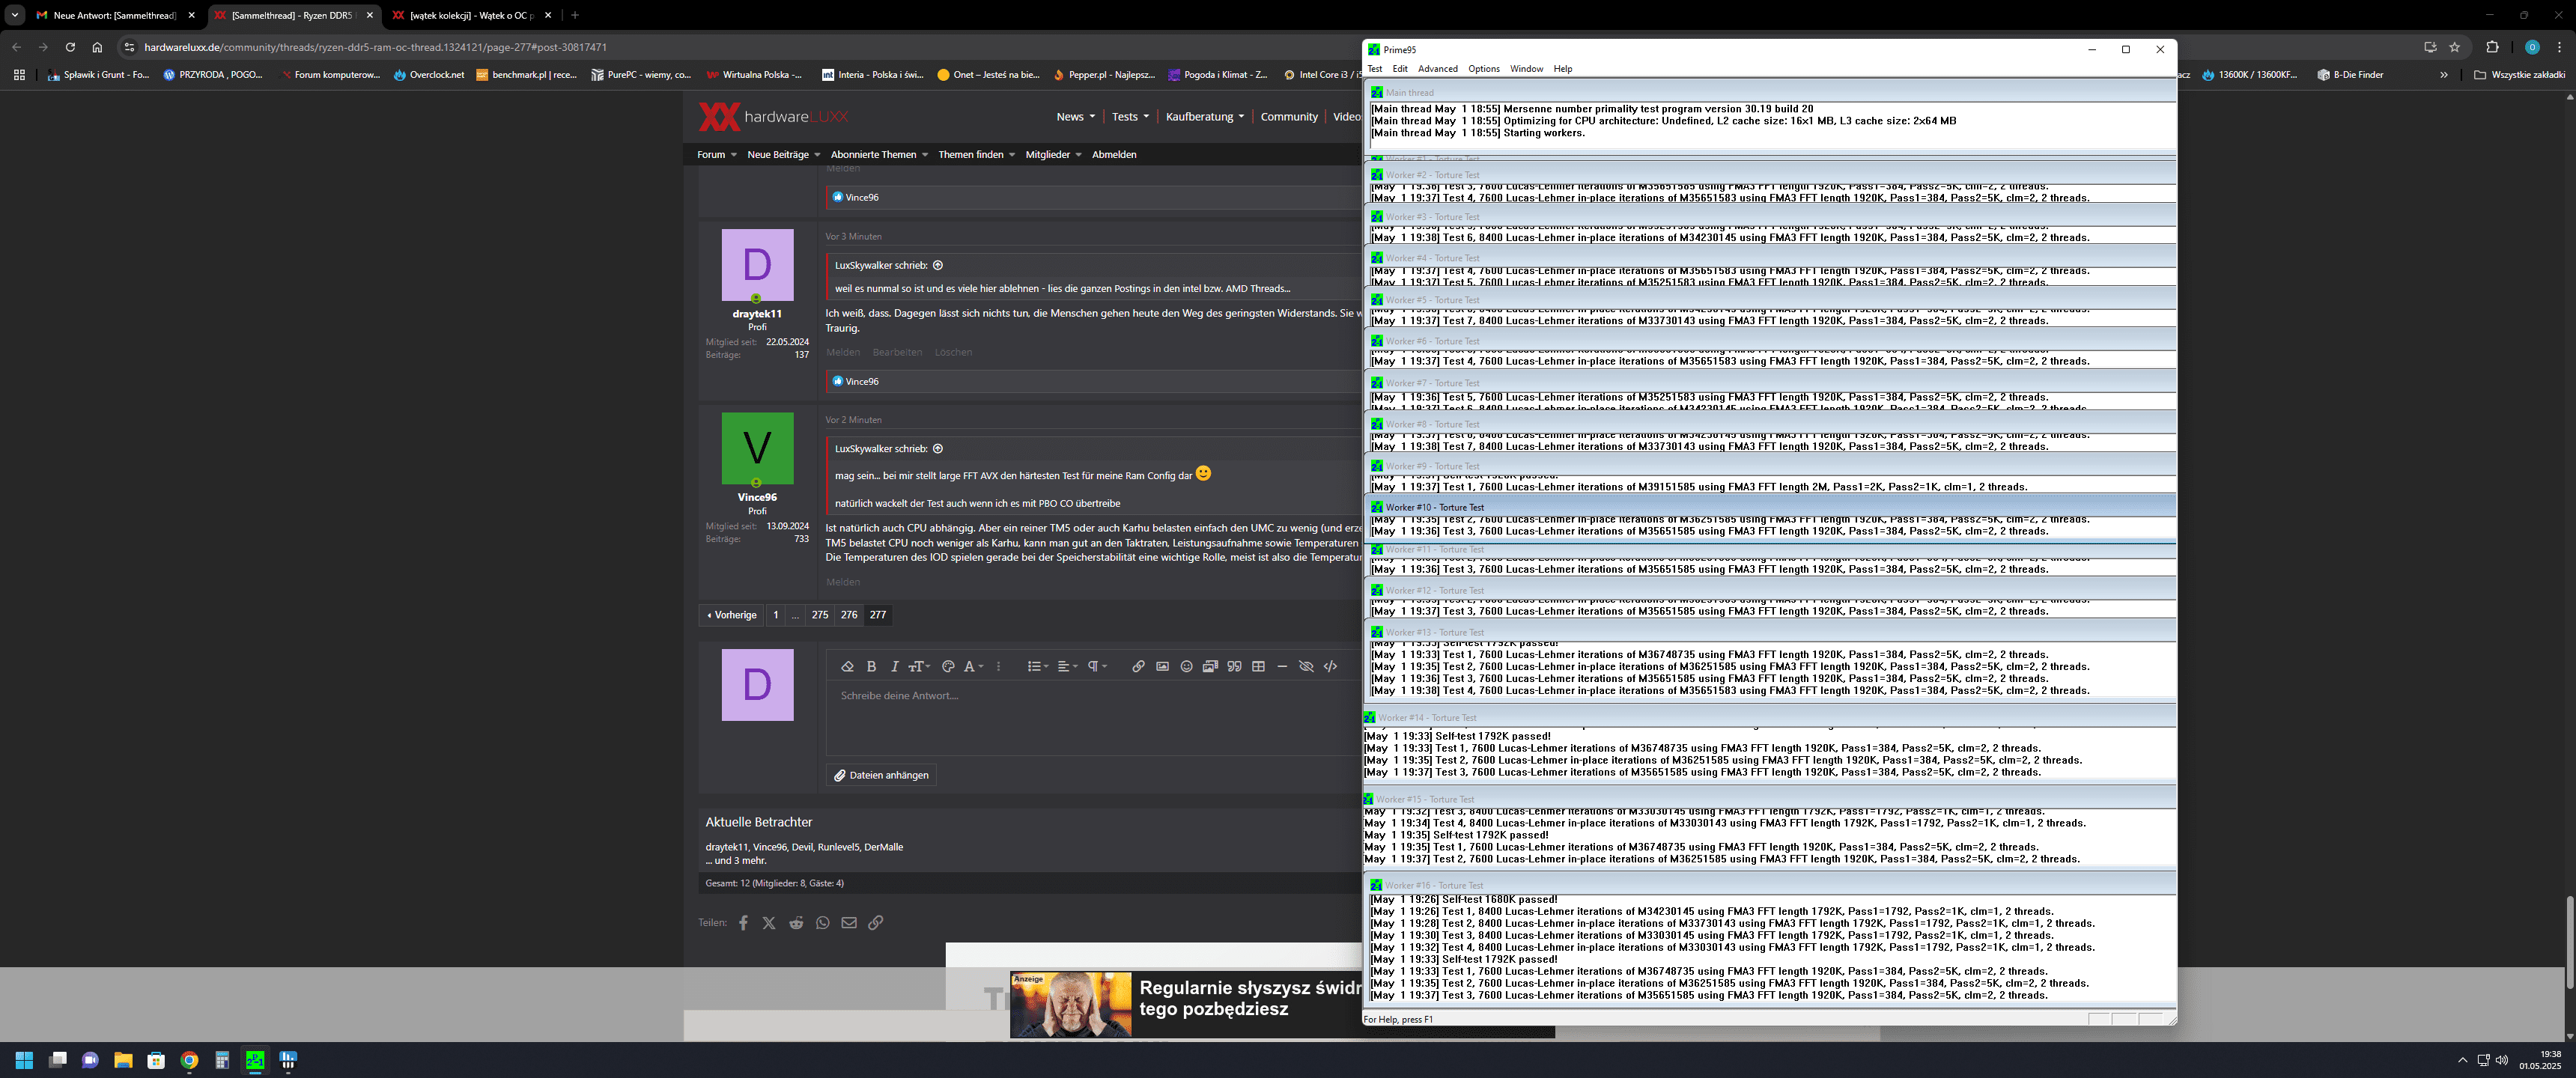Insert a table with the grid icon
The image size is (2576, 1078).
(x=1258, y=667)
